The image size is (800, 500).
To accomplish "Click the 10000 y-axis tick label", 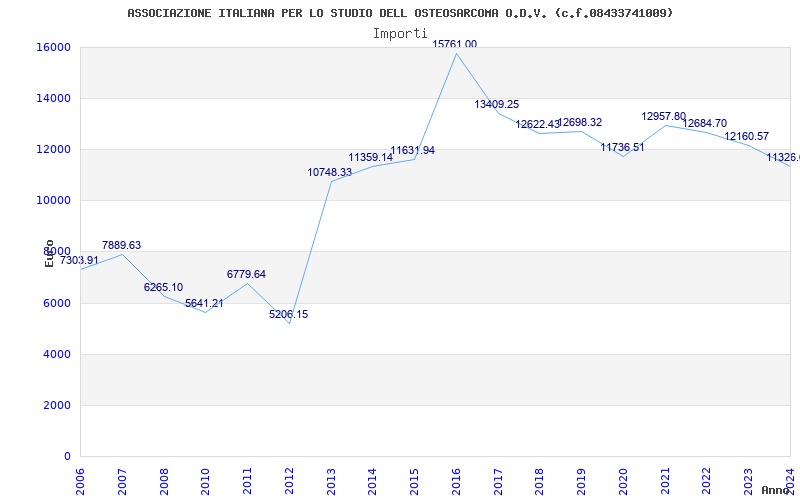I will coord(53,201).
